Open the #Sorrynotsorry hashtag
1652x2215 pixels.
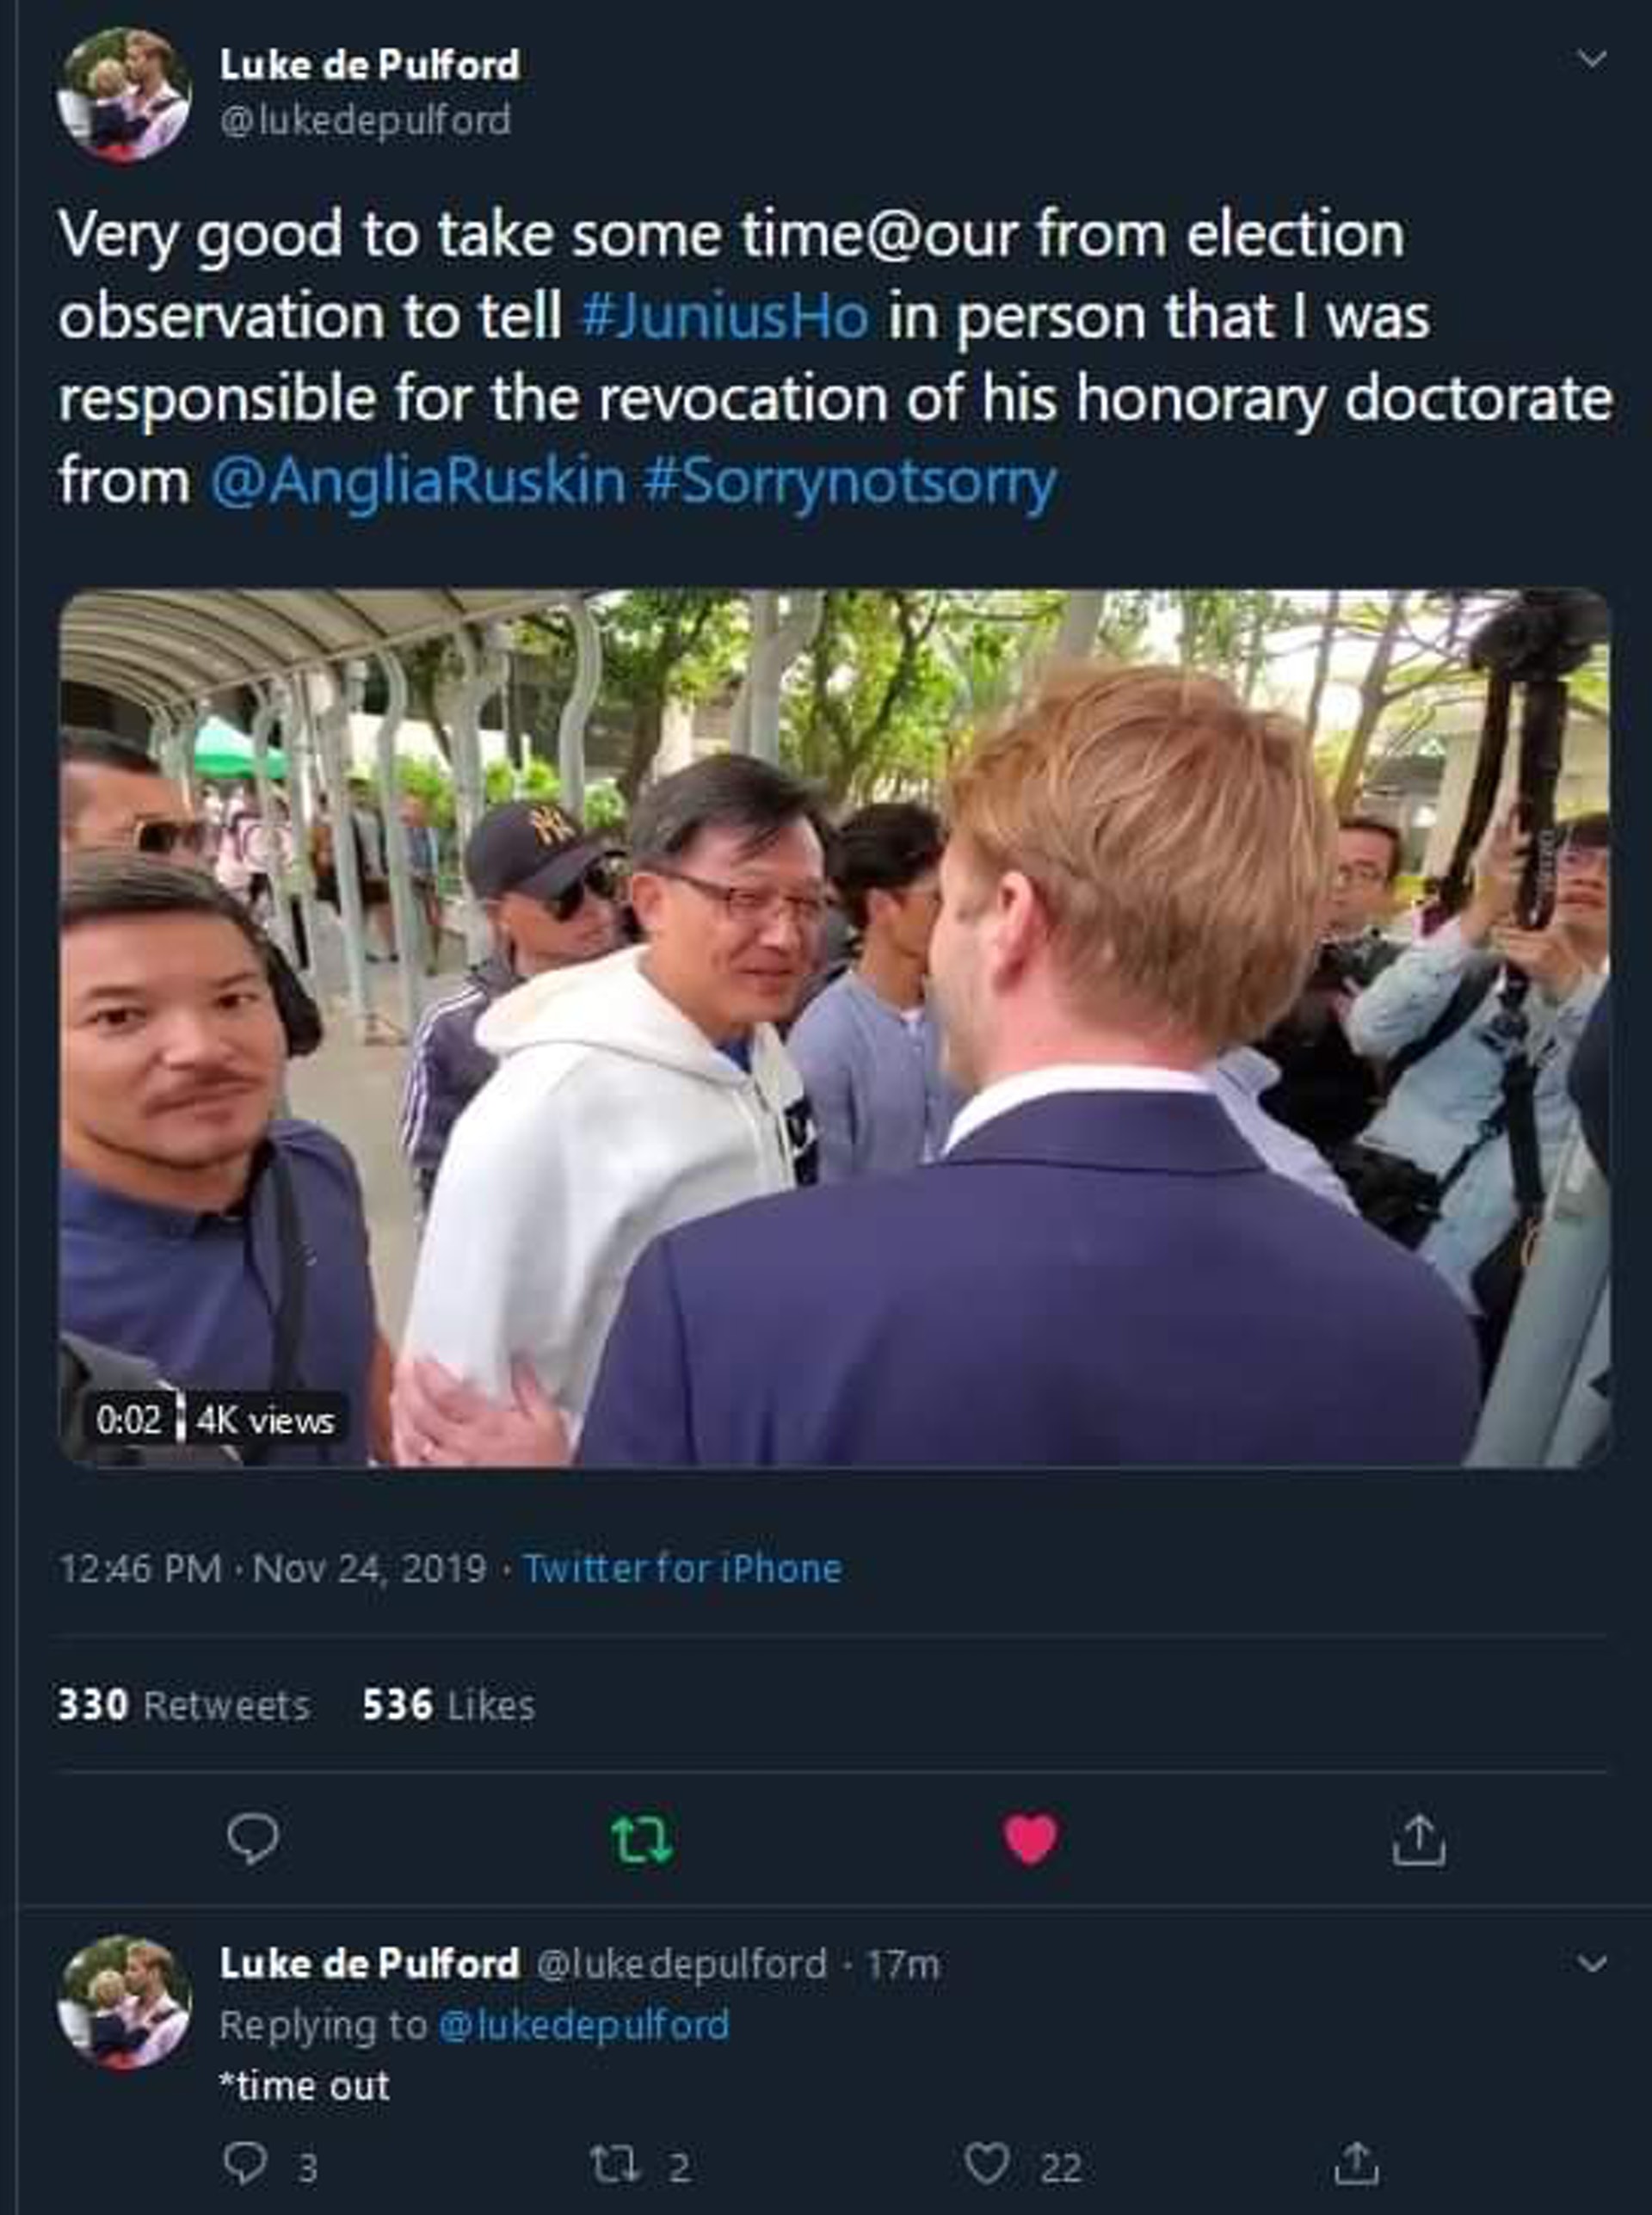(x=851, y=483)
